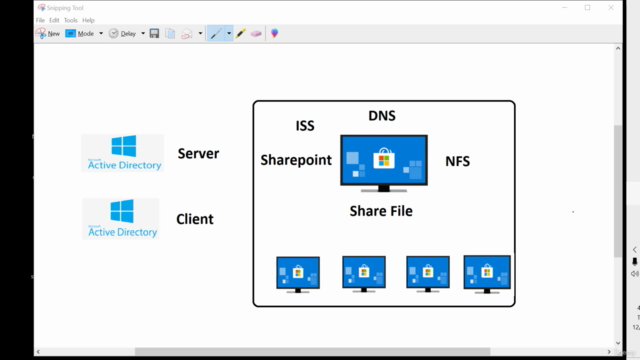Click the horizontal scrollbar left arrow
The image size is (640, 360).
38,351
